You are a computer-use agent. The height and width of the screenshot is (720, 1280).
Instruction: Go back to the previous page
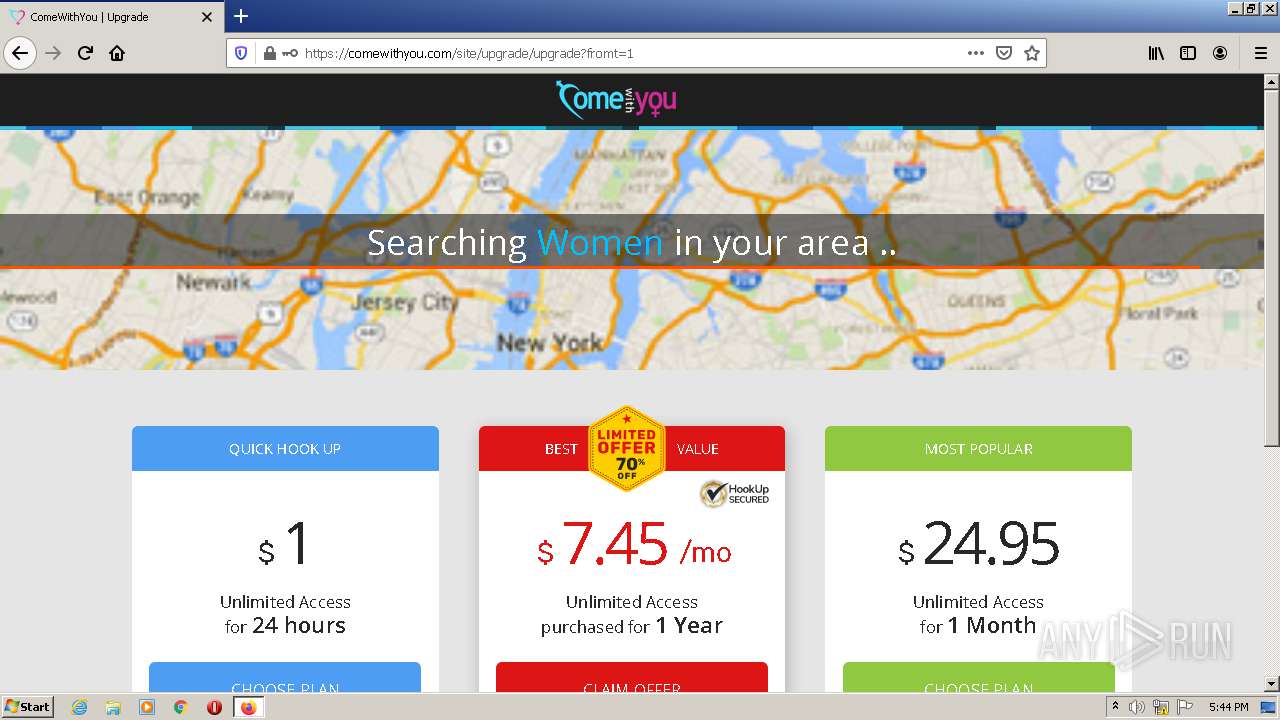coord(20,53)
